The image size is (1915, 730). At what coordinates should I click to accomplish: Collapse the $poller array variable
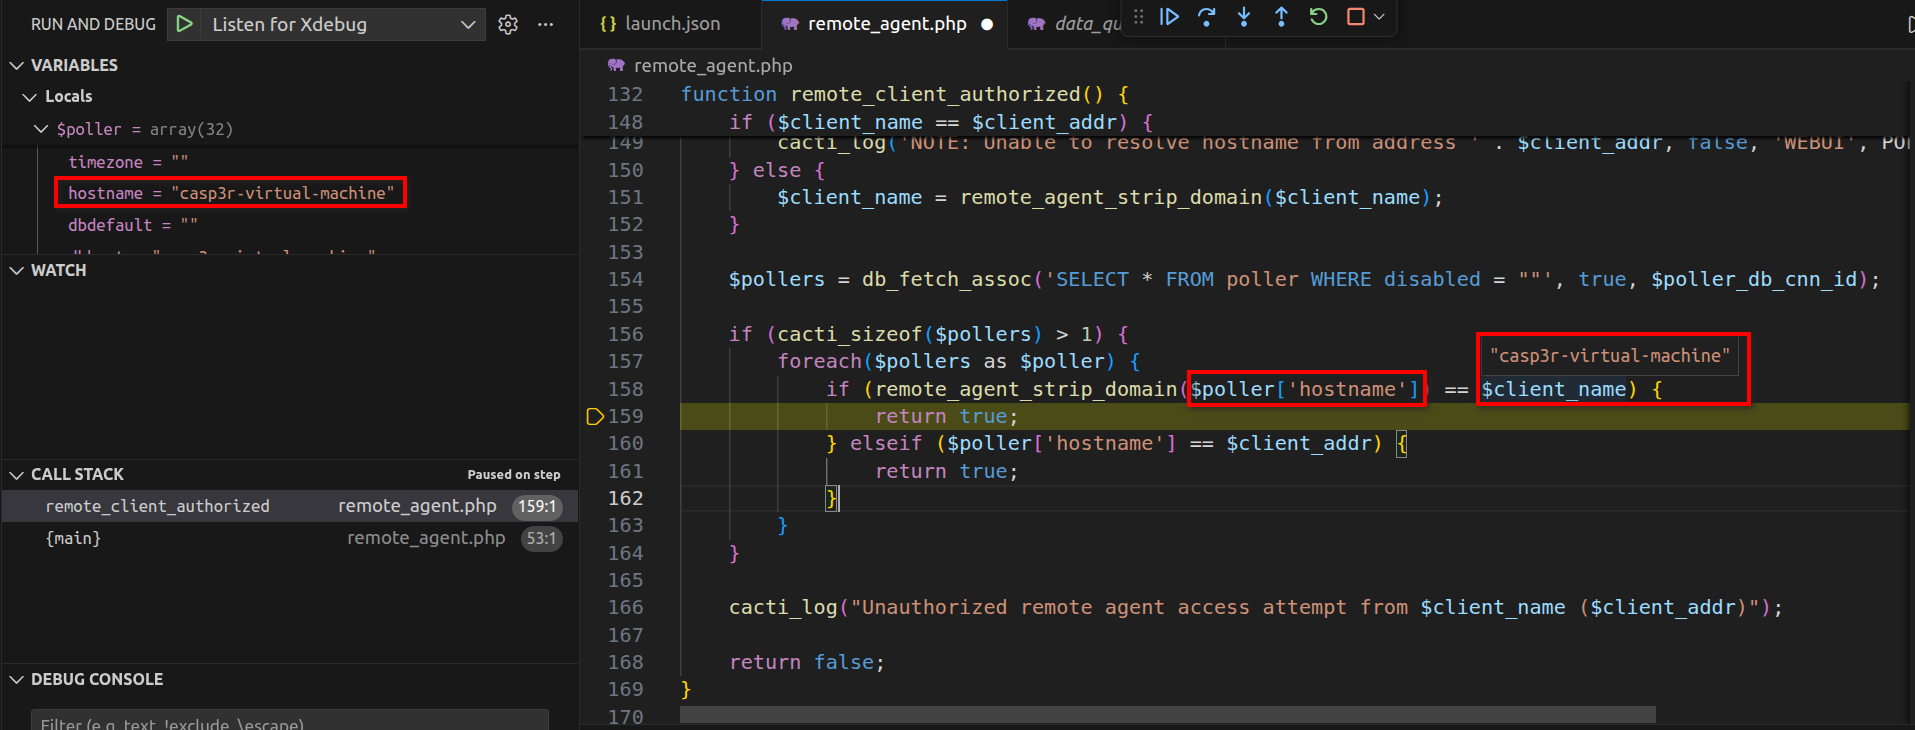pyautogui.click(x=41, y=129)
